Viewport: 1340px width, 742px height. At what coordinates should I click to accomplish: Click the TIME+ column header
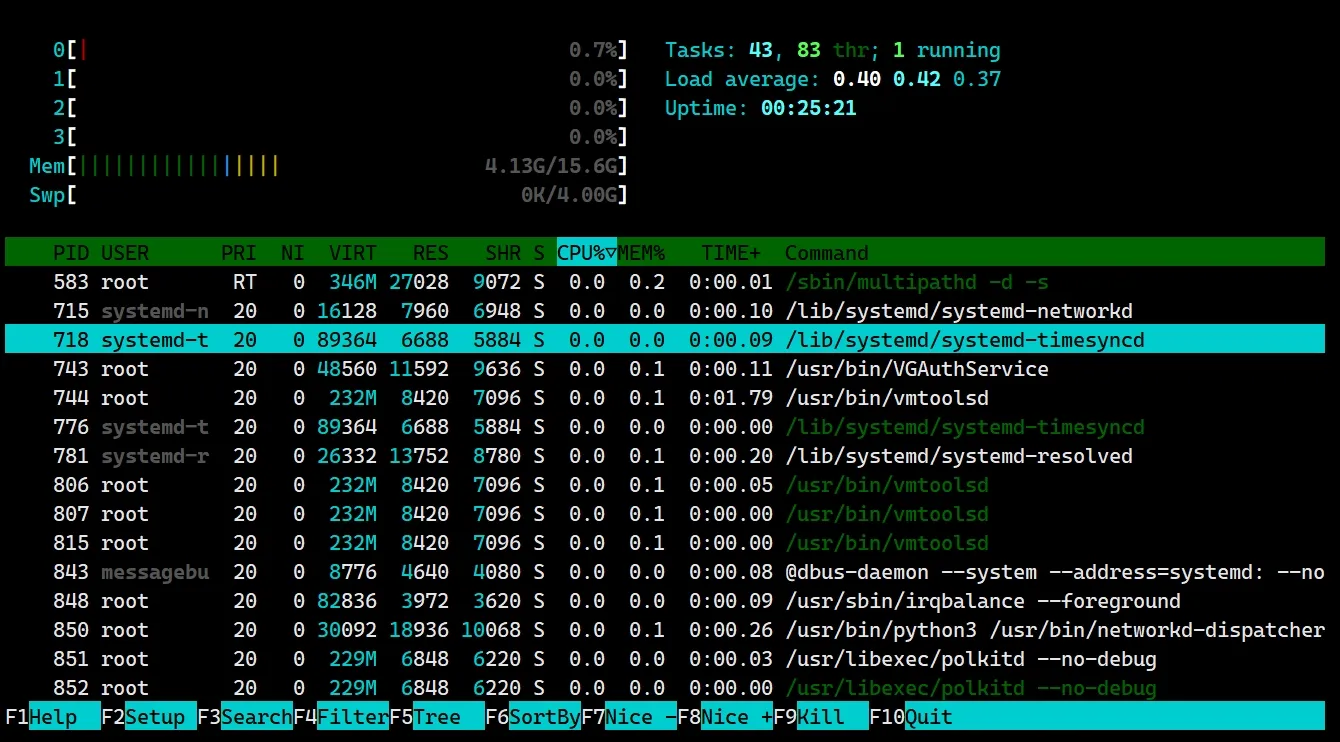(x=731, y=253)
